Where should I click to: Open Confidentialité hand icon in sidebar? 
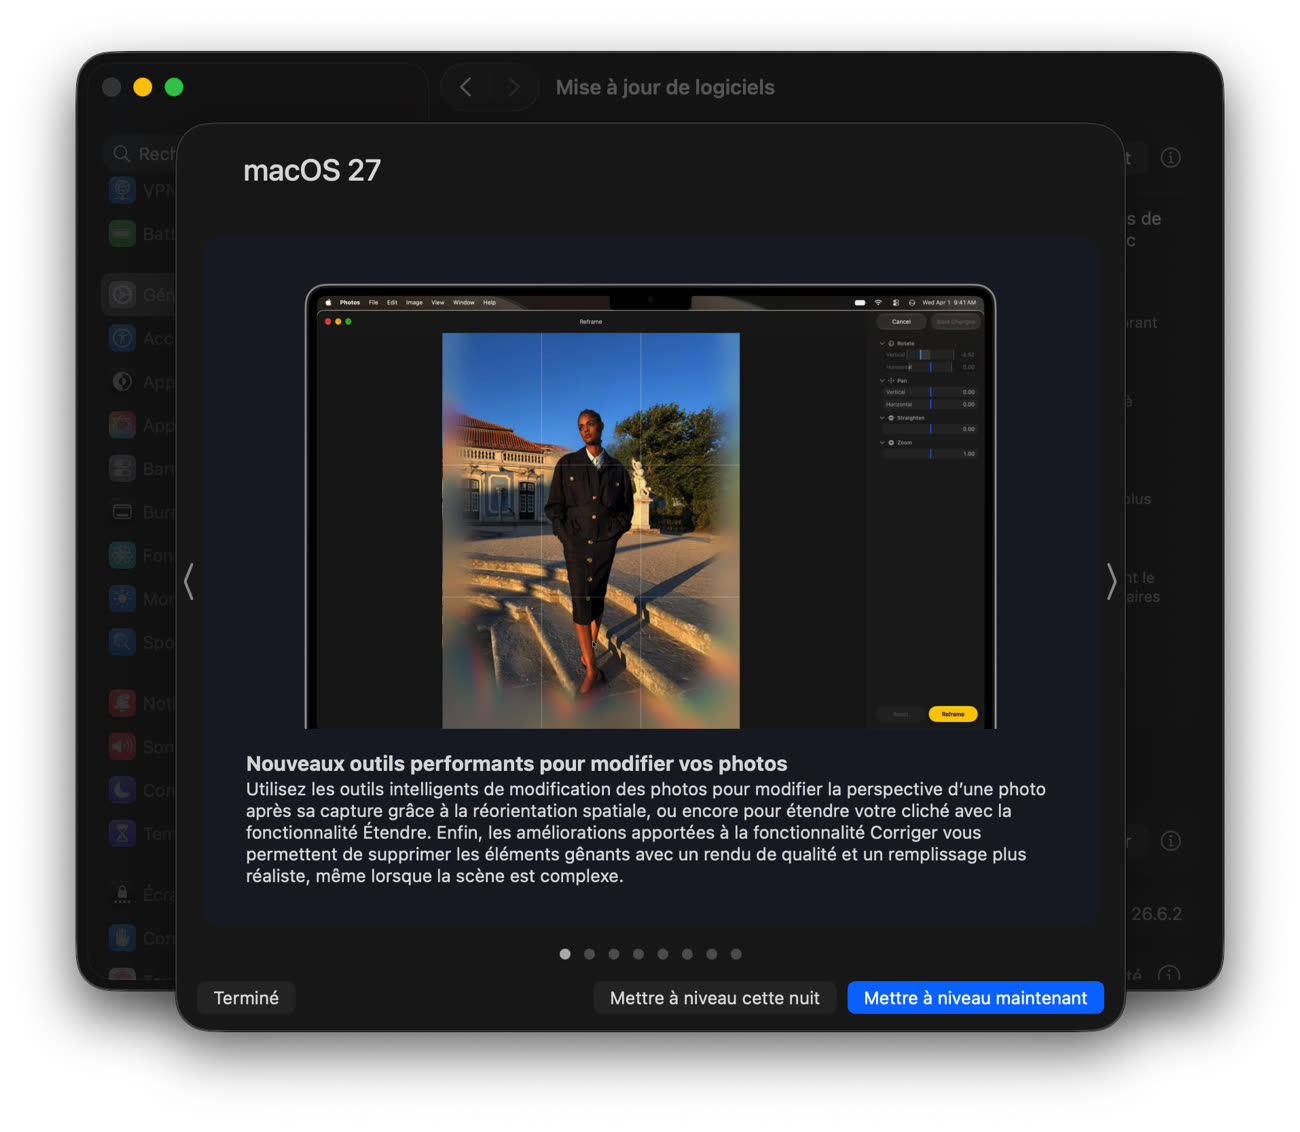[x=122, y=938]
